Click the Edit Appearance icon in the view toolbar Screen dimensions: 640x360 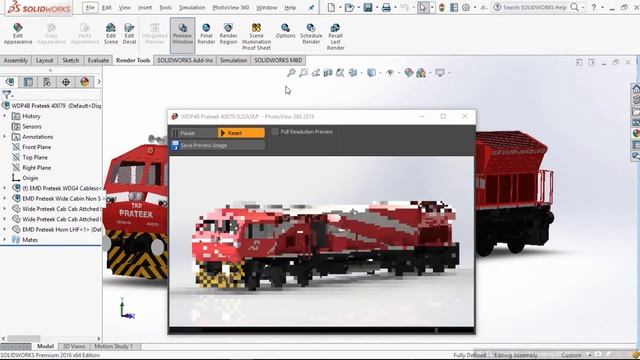(x=409, y=73)
